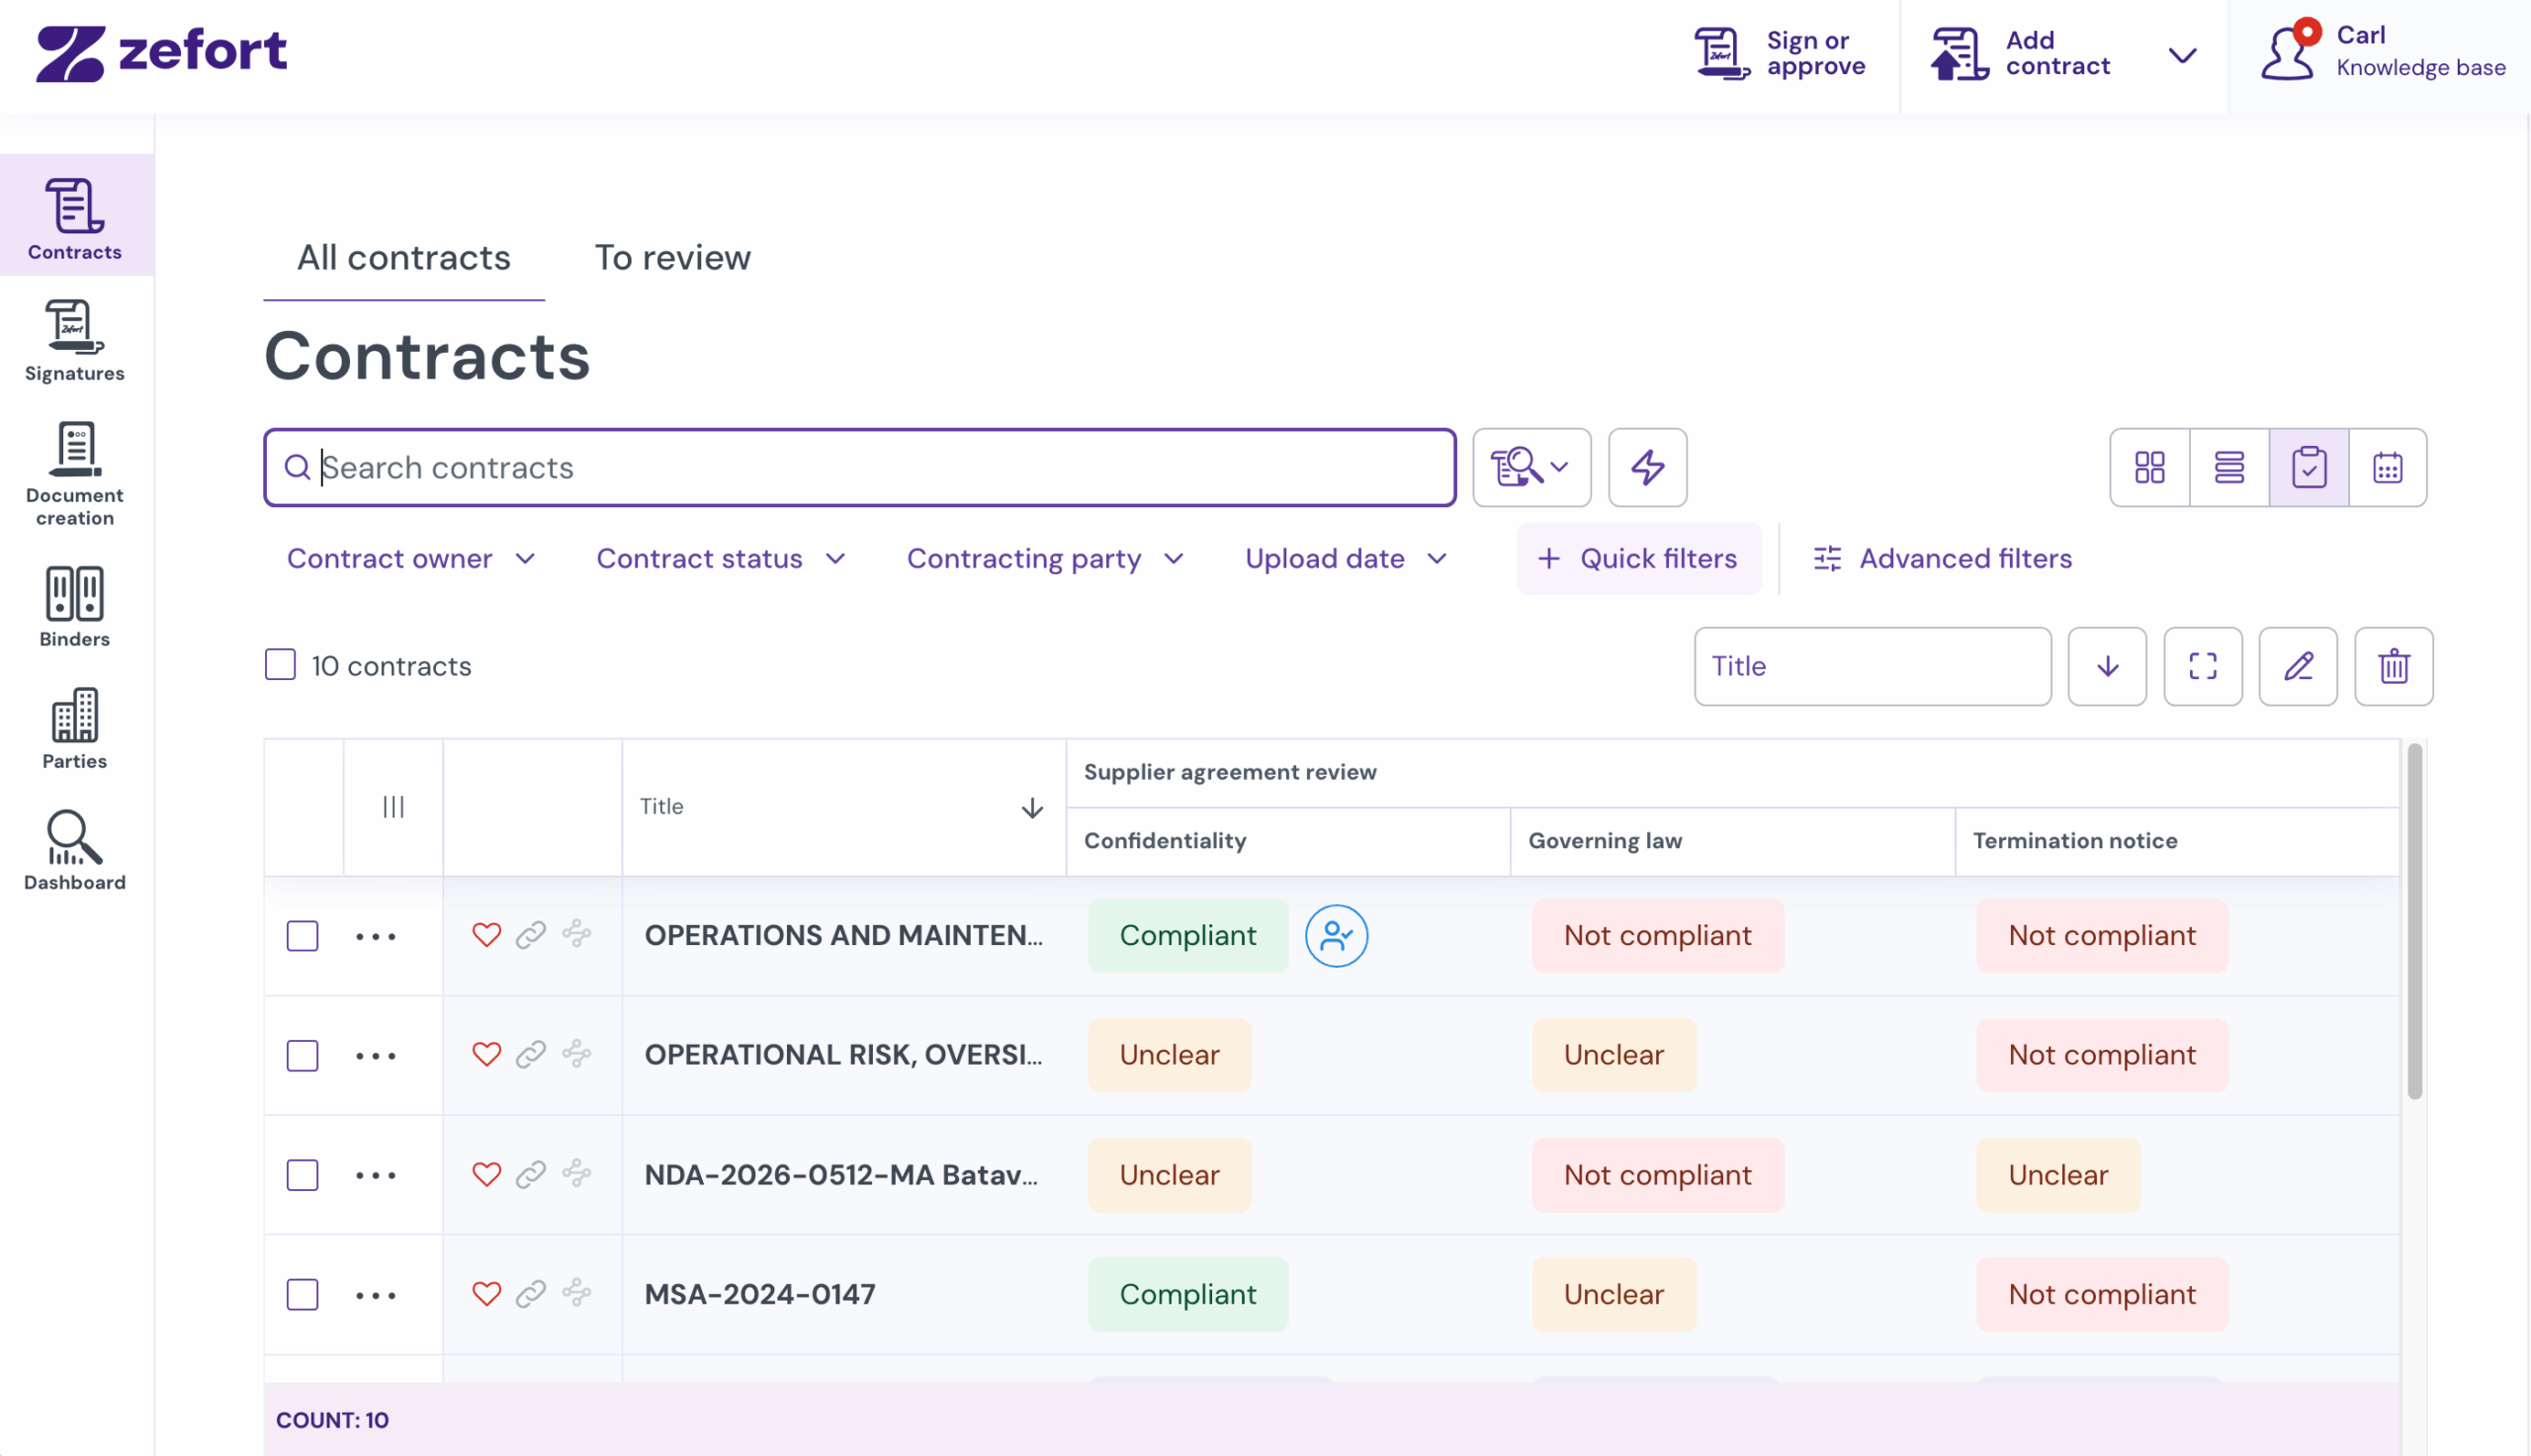Select the All contracts tab

[x=404, y=258]
